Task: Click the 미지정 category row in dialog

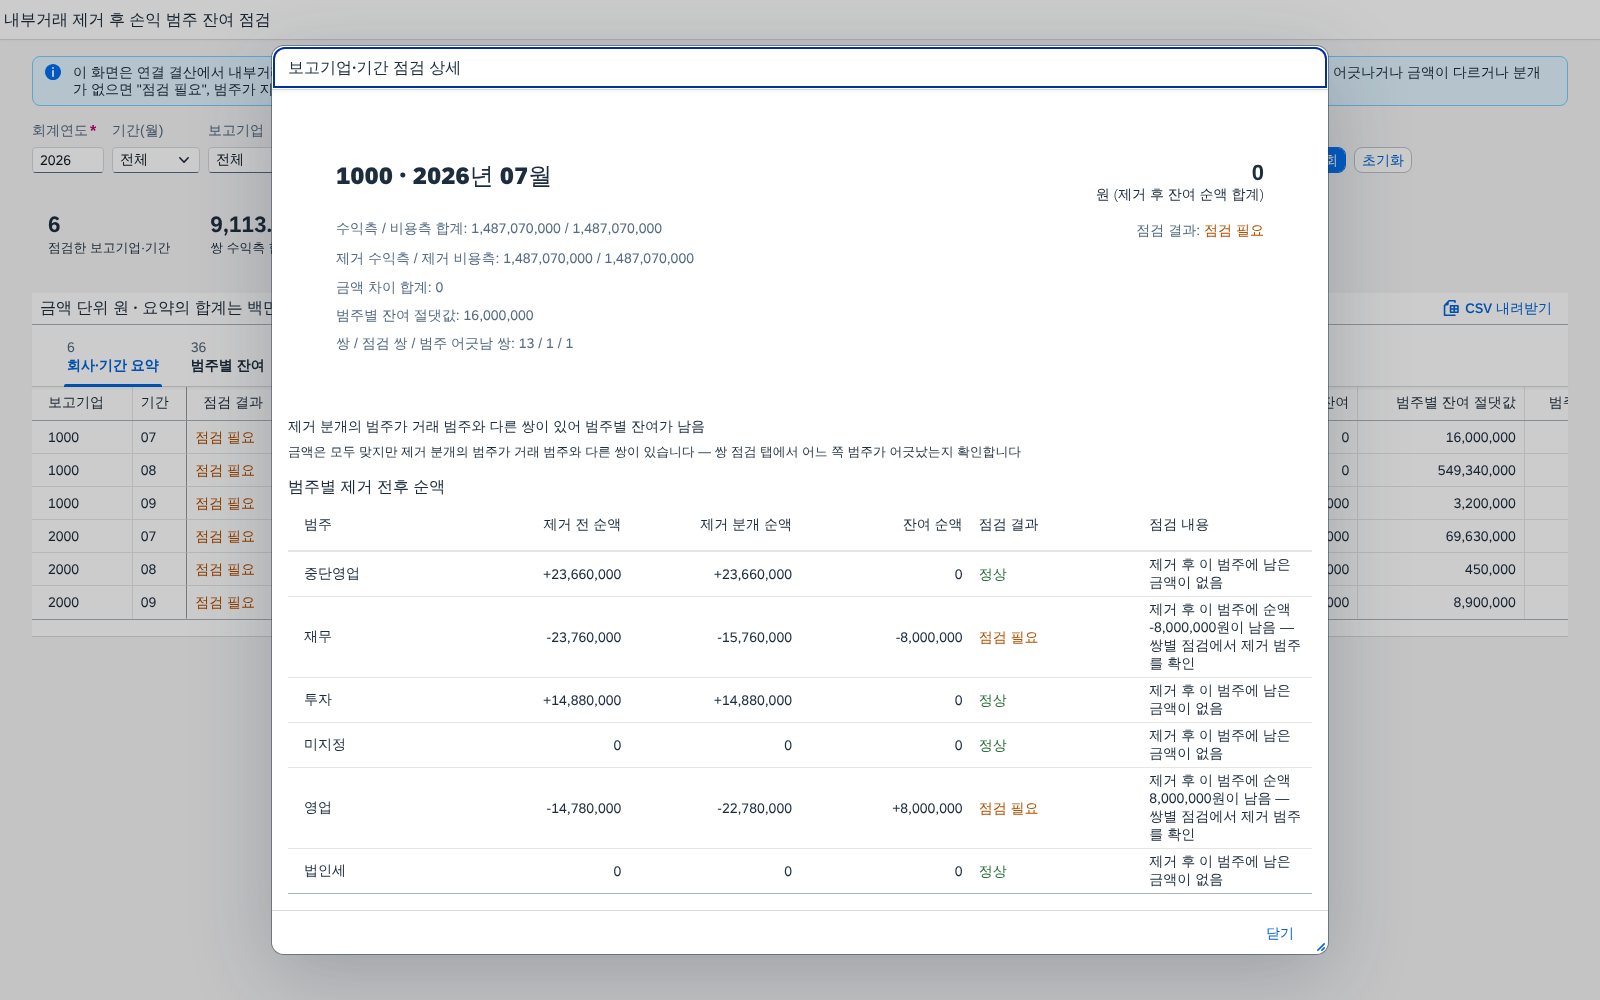Action: coord(800,745)
